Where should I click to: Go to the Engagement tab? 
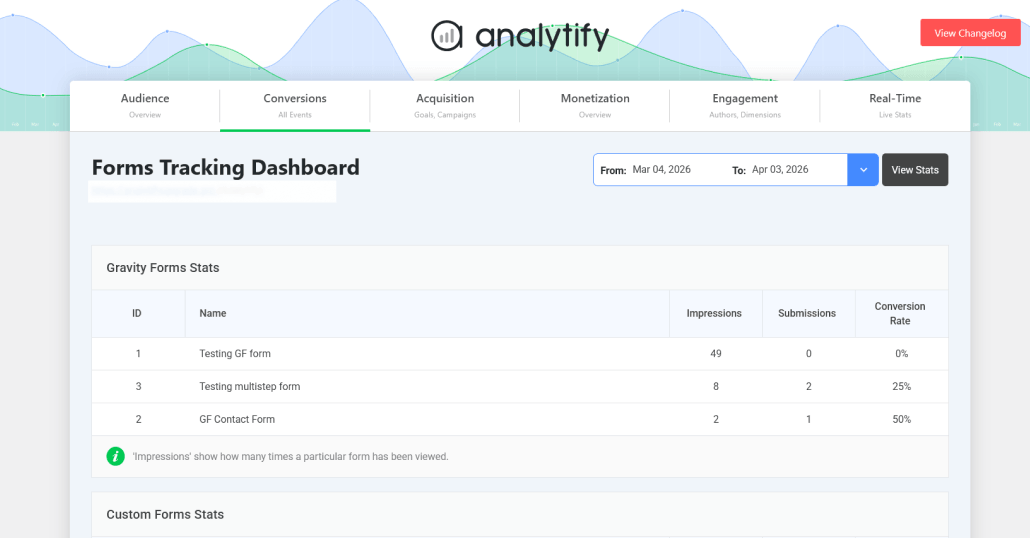point(745,106)
